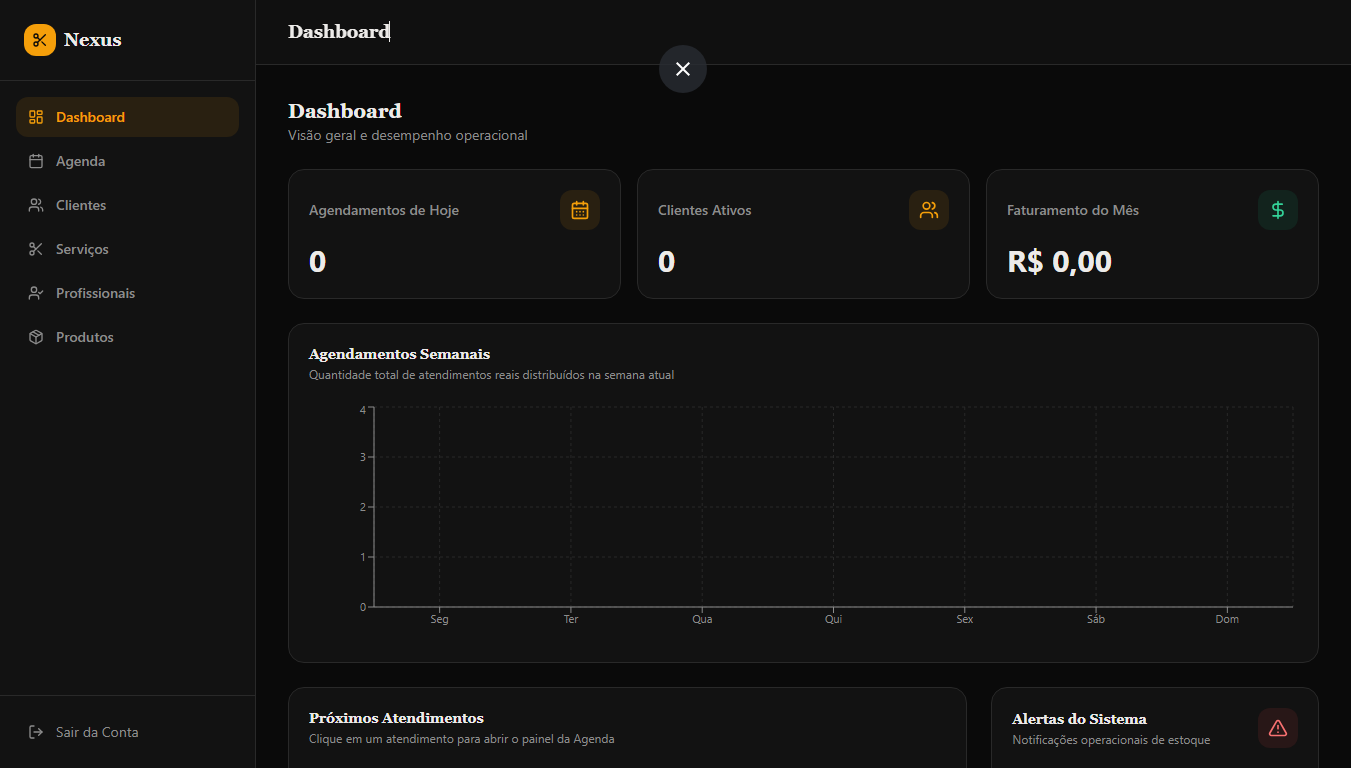Screen dimensions: 1351x768
Task: Click warning triangle icon in Alertas do Sistema
Action: click(1278, 728)
